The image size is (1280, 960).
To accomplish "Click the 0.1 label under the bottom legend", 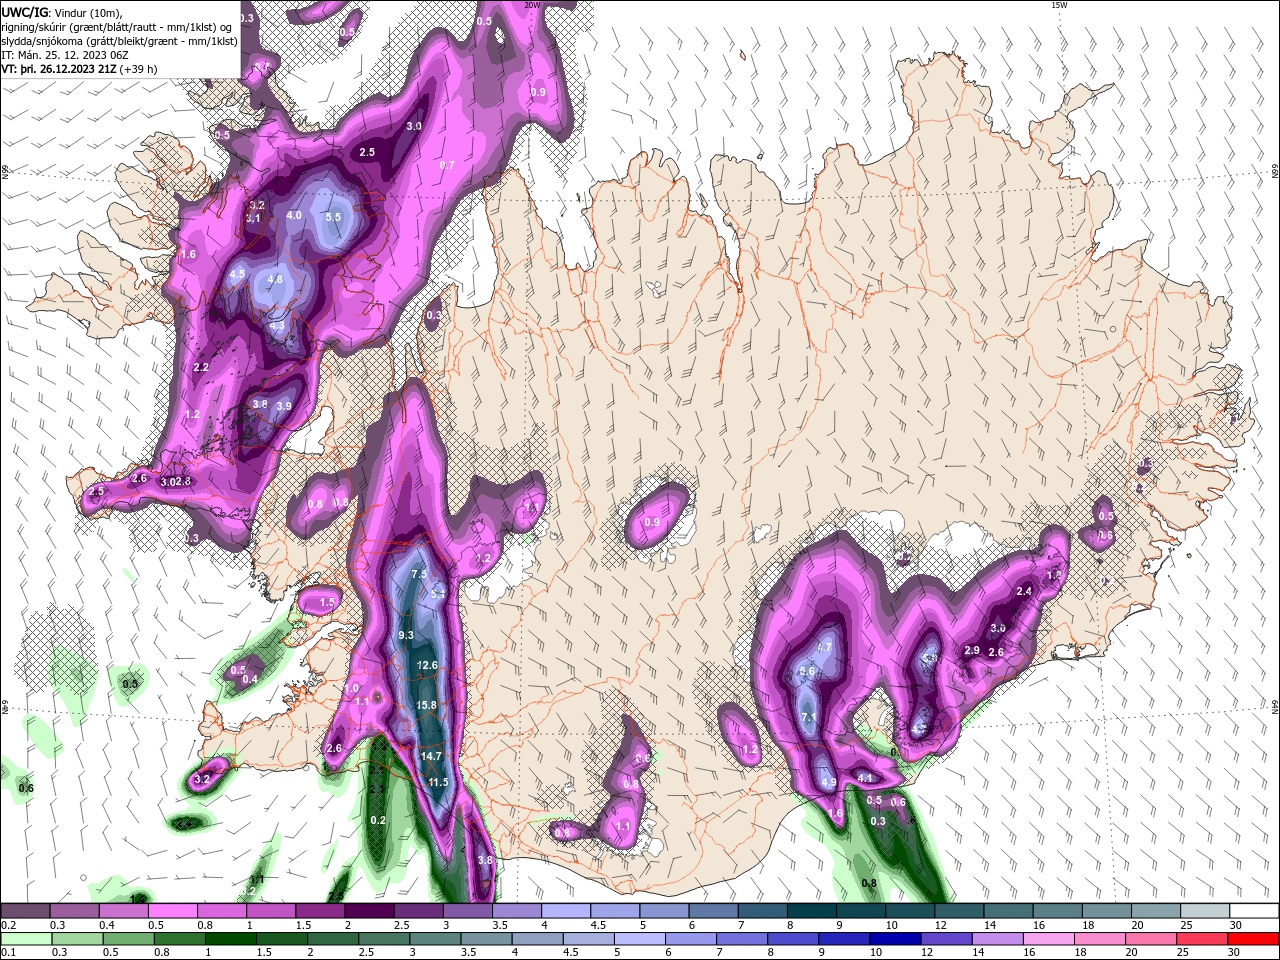I will (x=8, y=953).
